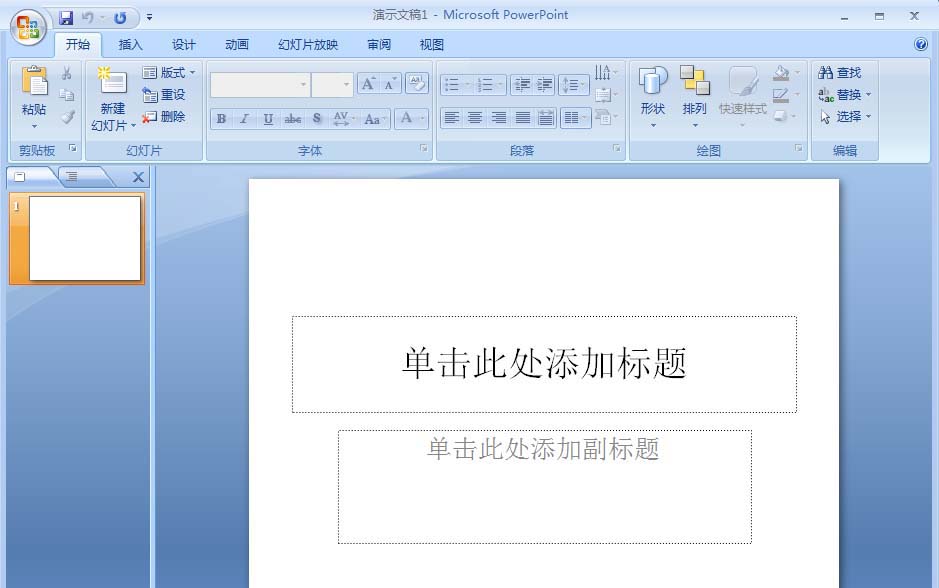The height and width of the screenshot is (588, 939).
Task: Cut selection with scissors icon
Action: 67,73
